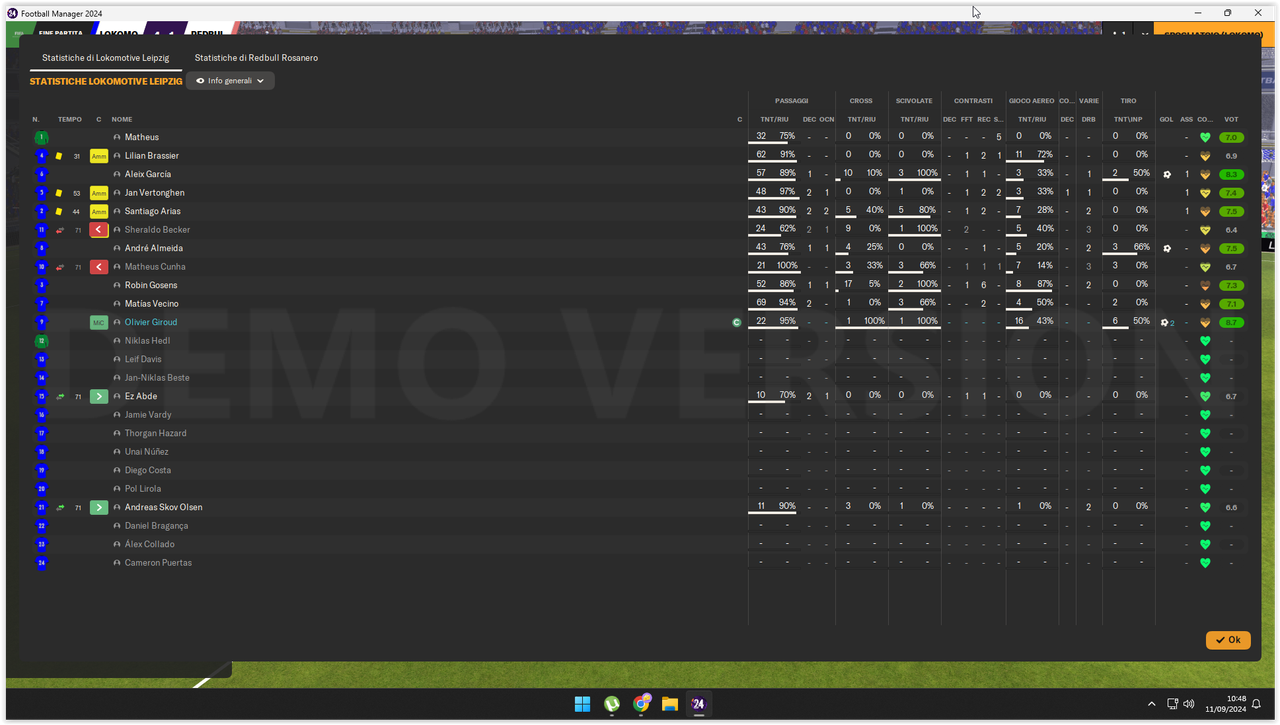Click Matheus's green goalkeeper shirt icon
The width and height of the screenshot is (1280, 725).
pyautogui.click(x=41, y=137)
